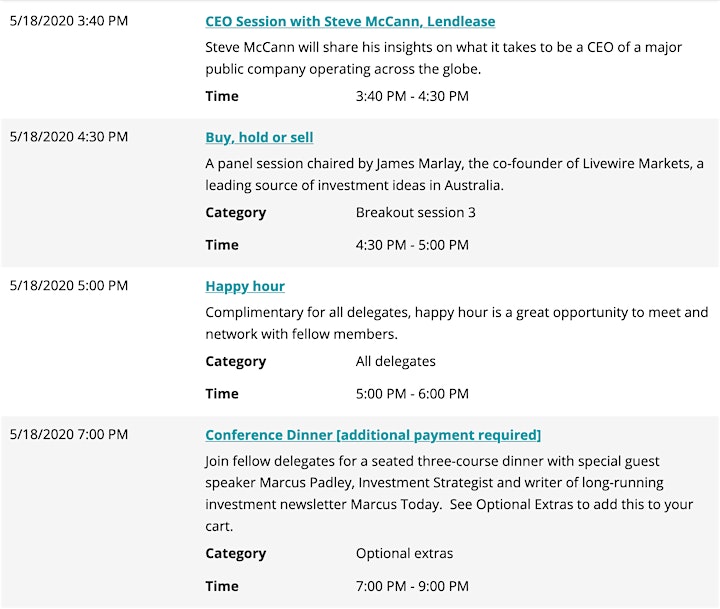The image size is (720, 609).
Task: Open the Happy hour session link
Action: [245, 286]
